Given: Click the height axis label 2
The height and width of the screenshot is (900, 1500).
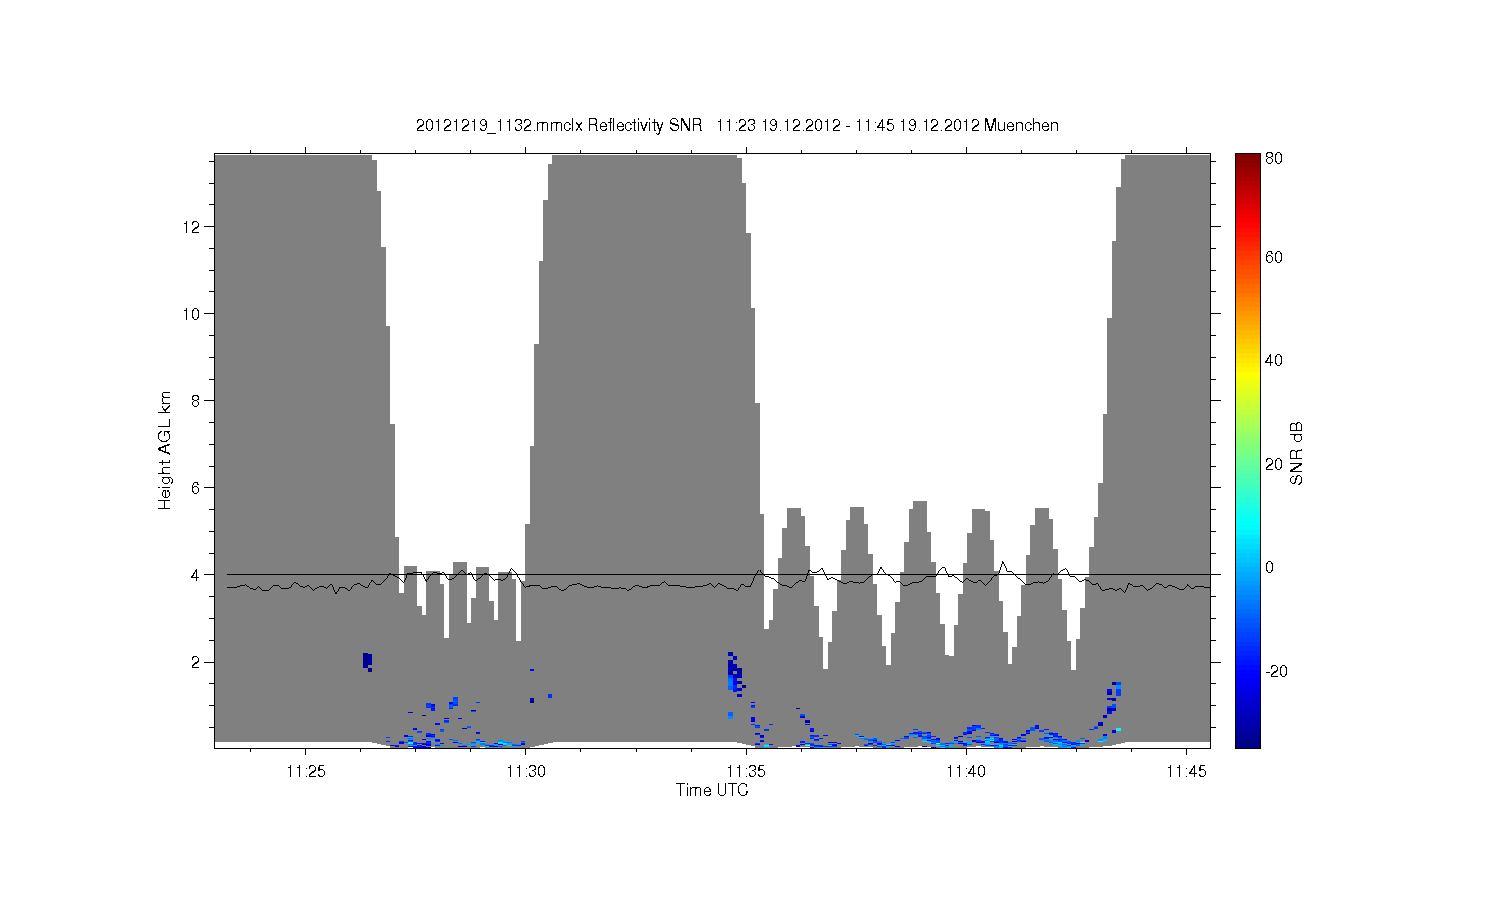Looking at the screenshot, I should (198, 662).
